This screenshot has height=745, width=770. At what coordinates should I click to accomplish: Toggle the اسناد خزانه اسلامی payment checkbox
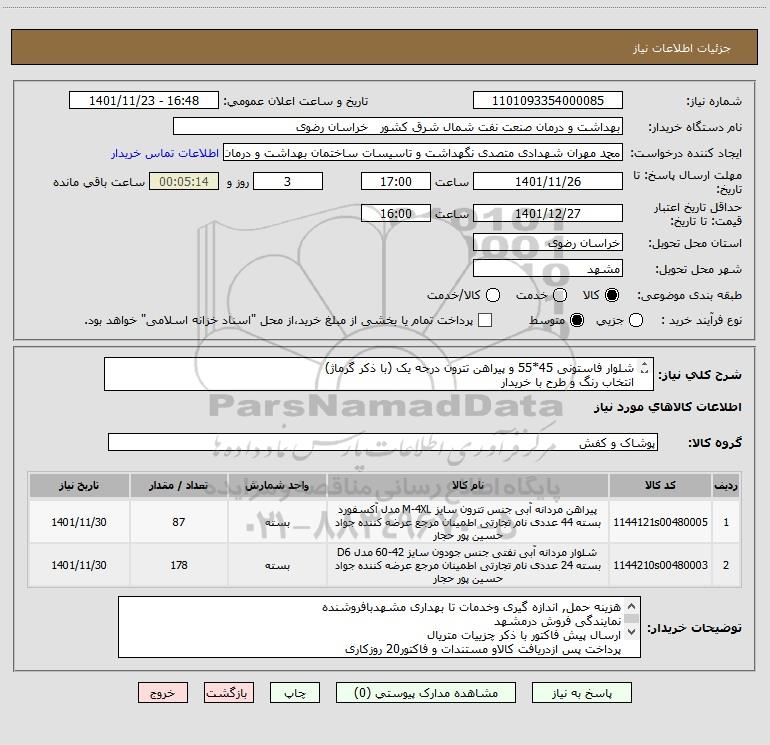click(485, 320)
